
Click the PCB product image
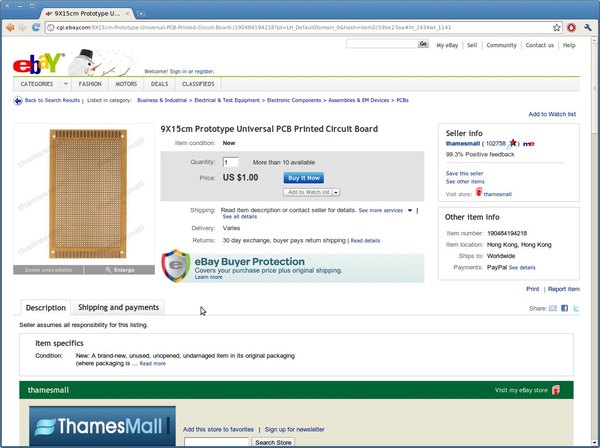click(x=88, y=194)
